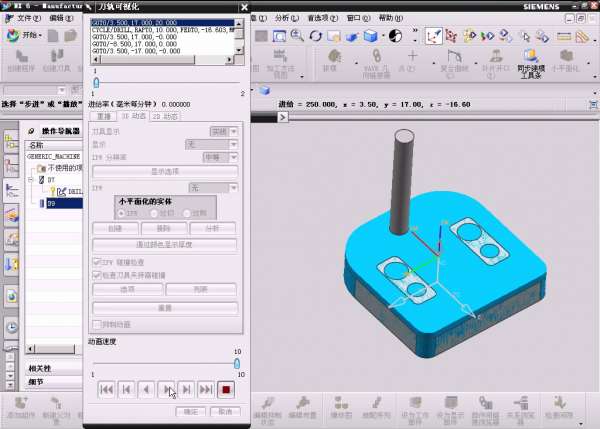Click the reverse play button
The image size is (600, 429).
click(x=146, y=390)
